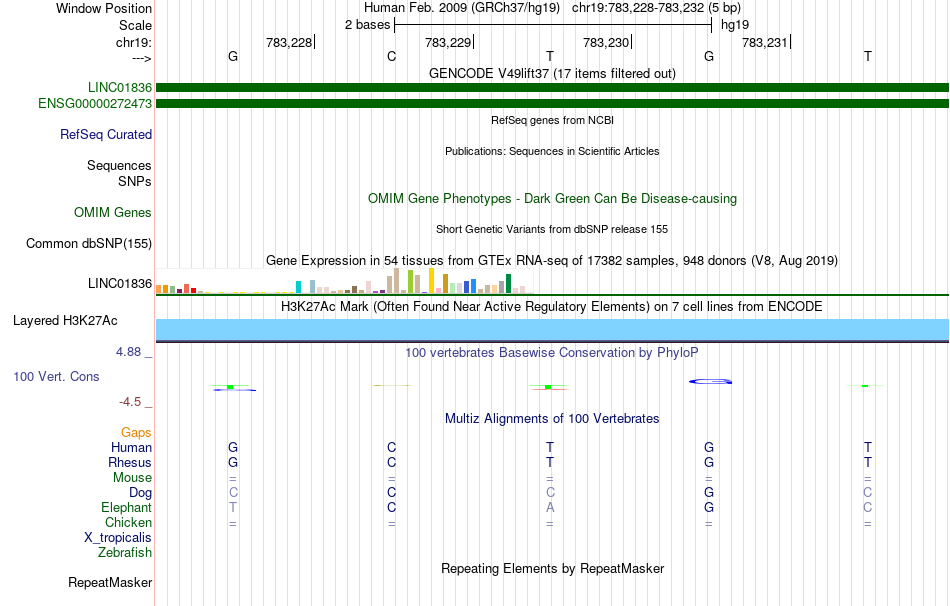Click the Dog alignment row label
This screenshot has height=606, width=950.
coord(141,493)
